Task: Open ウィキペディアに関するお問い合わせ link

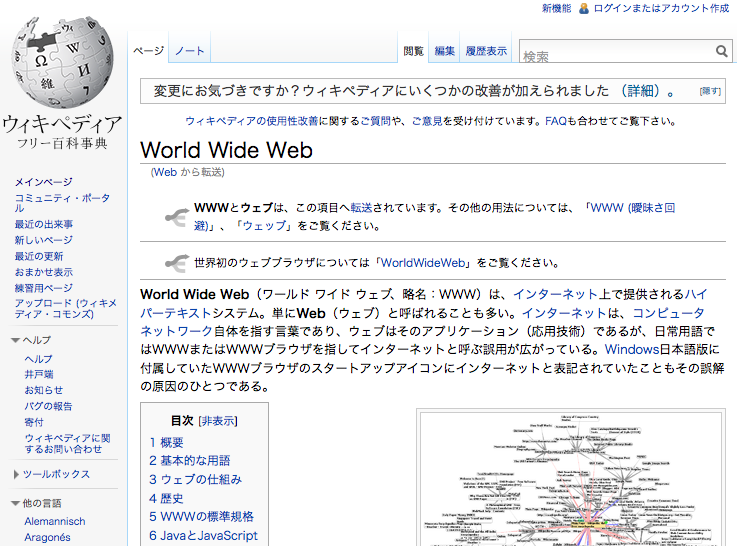Action: 67,444
